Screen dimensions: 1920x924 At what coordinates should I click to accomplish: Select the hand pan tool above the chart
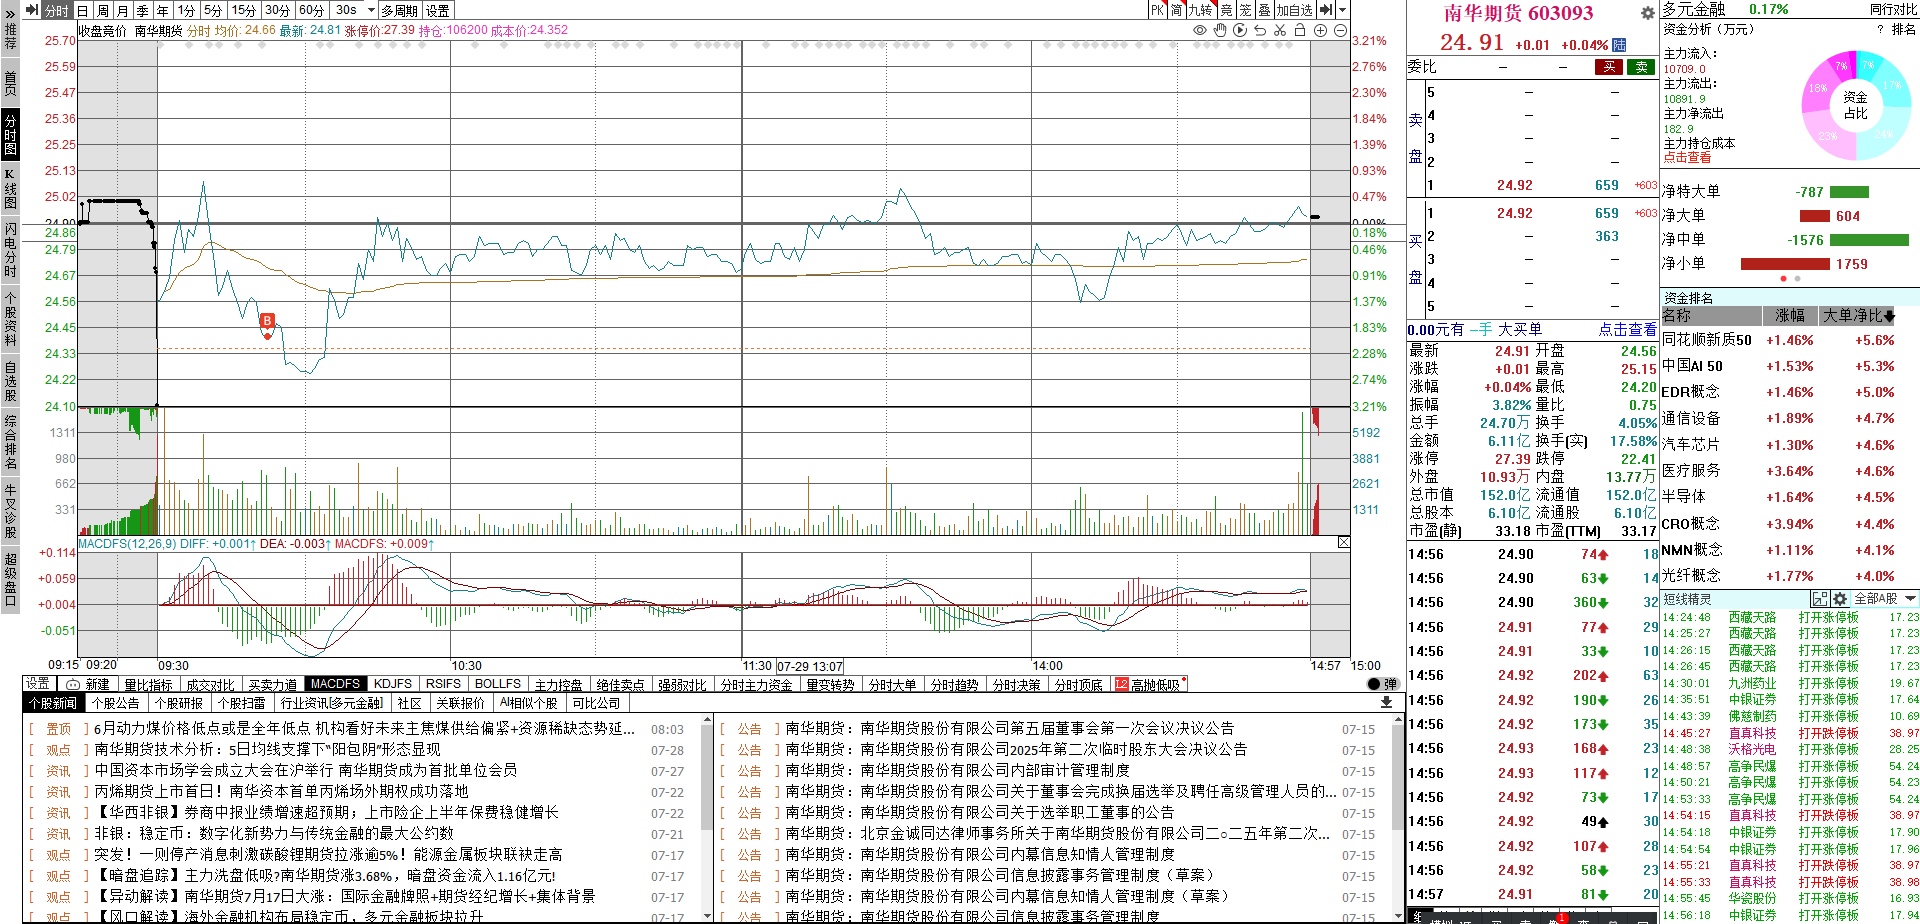tap(1220, 31)
